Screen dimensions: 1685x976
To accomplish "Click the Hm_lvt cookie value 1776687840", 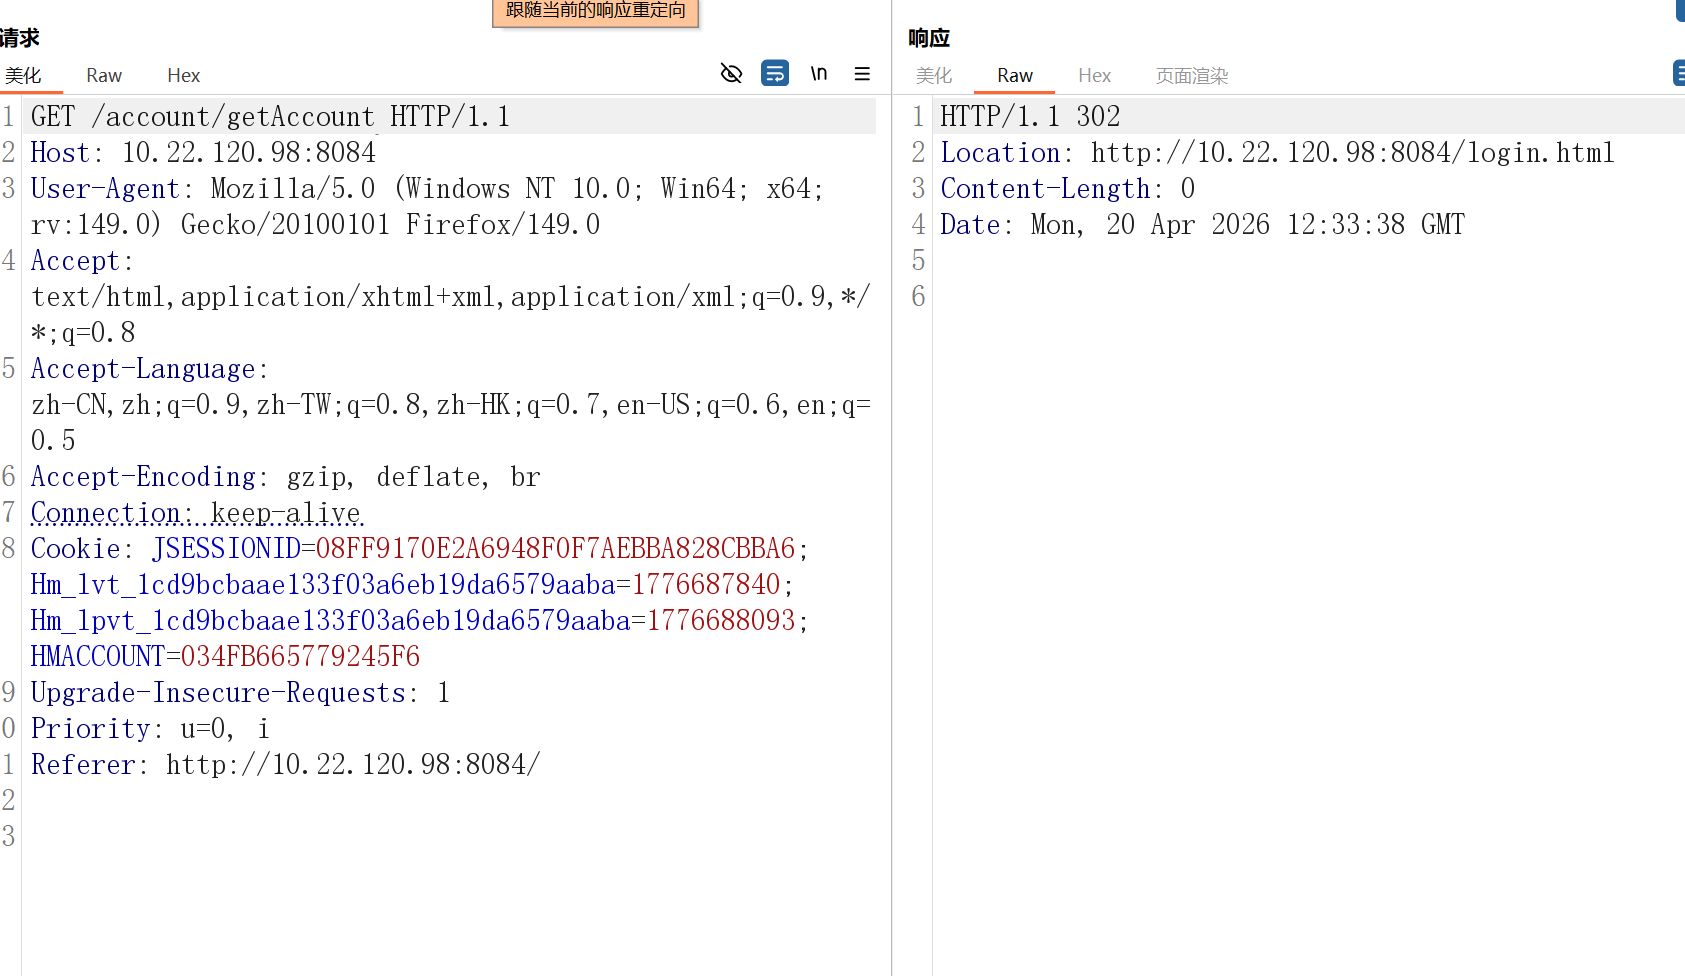I will (x=706, y=585).
